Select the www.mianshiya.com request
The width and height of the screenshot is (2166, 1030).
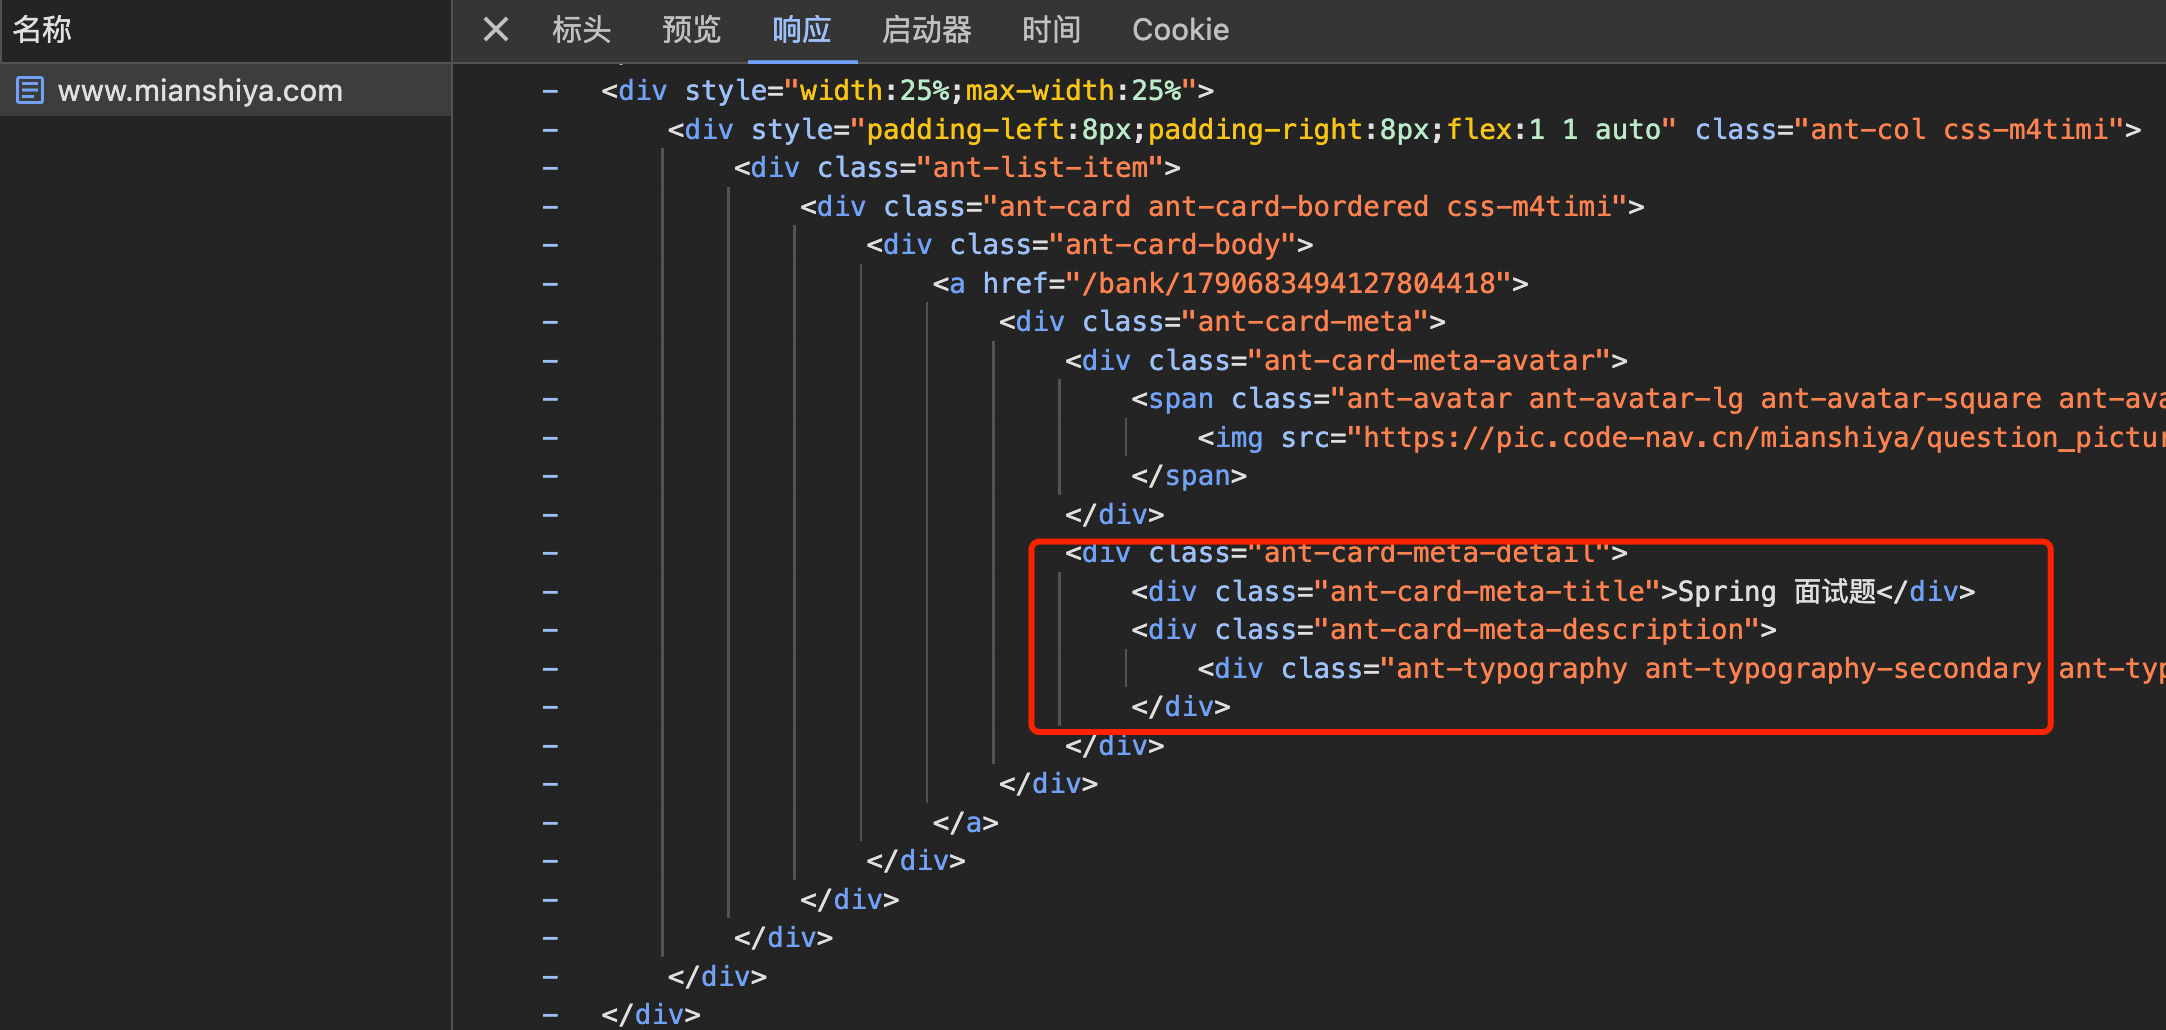pyautogui.click(x=226, y=91)
